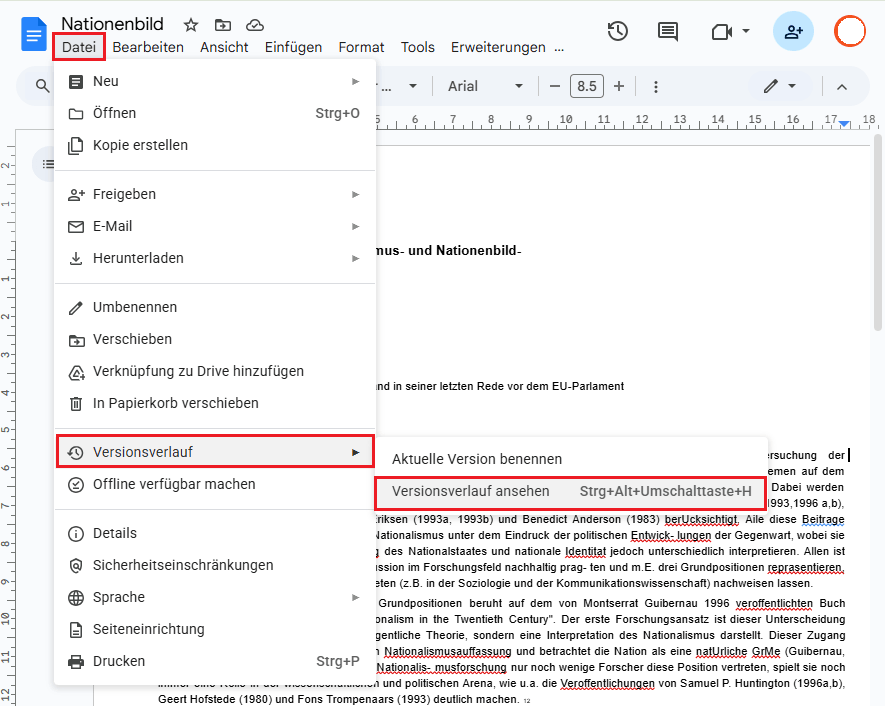The height and width of the screenshot is (706, 885).
Task: Choose Verschieben menu entry
Action: [214, 339]
